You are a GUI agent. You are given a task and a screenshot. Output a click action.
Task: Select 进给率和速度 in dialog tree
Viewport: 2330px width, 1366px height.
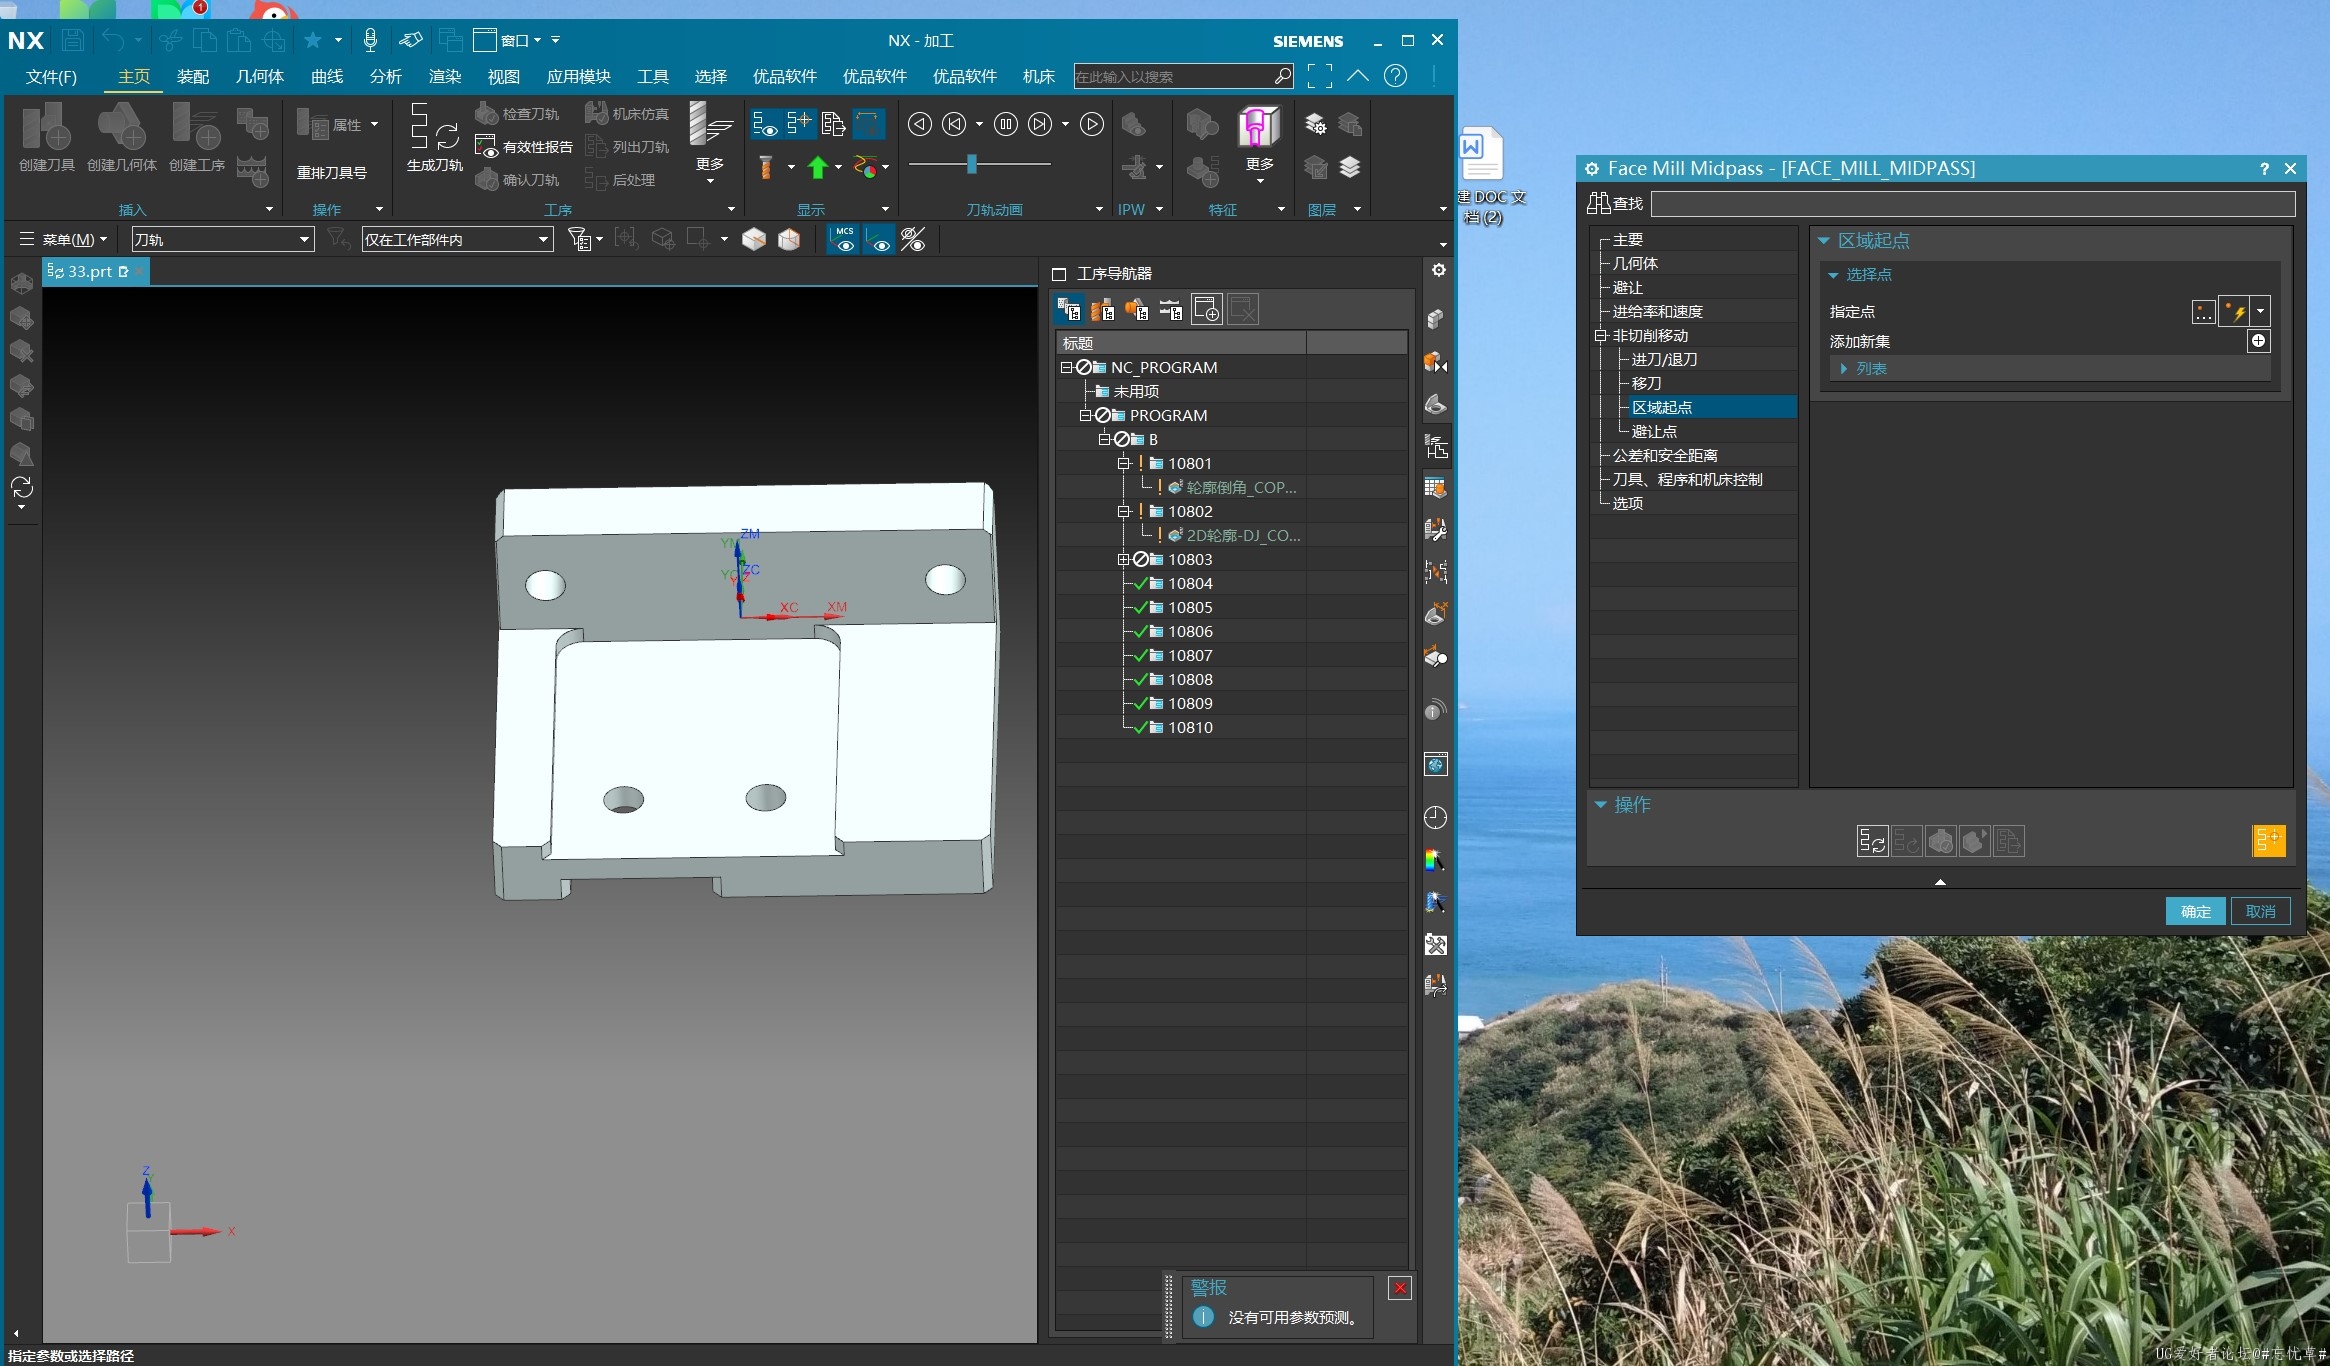[x=1657, y=311]
